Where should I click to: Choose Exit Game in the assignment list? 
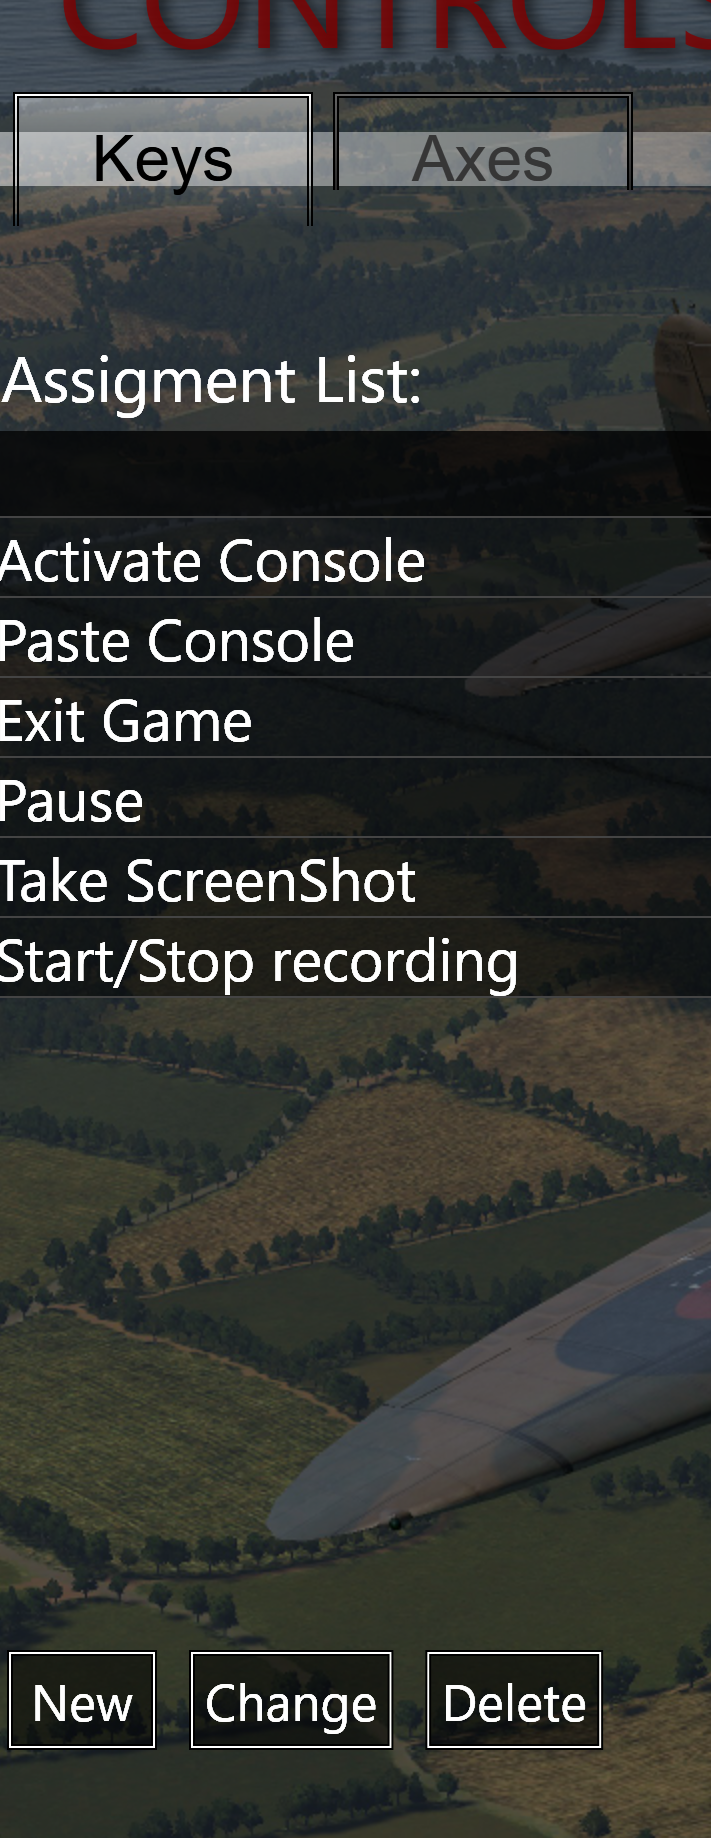(355, 720)
